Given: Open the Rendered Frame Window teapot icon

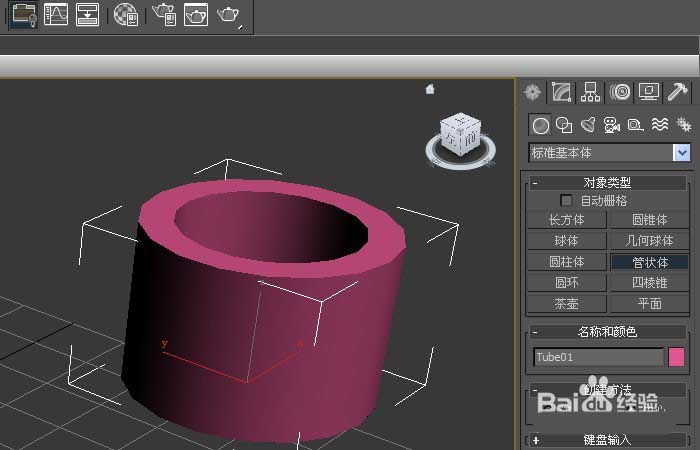Looking at the screenshot, I should click(x=196, y=14).
